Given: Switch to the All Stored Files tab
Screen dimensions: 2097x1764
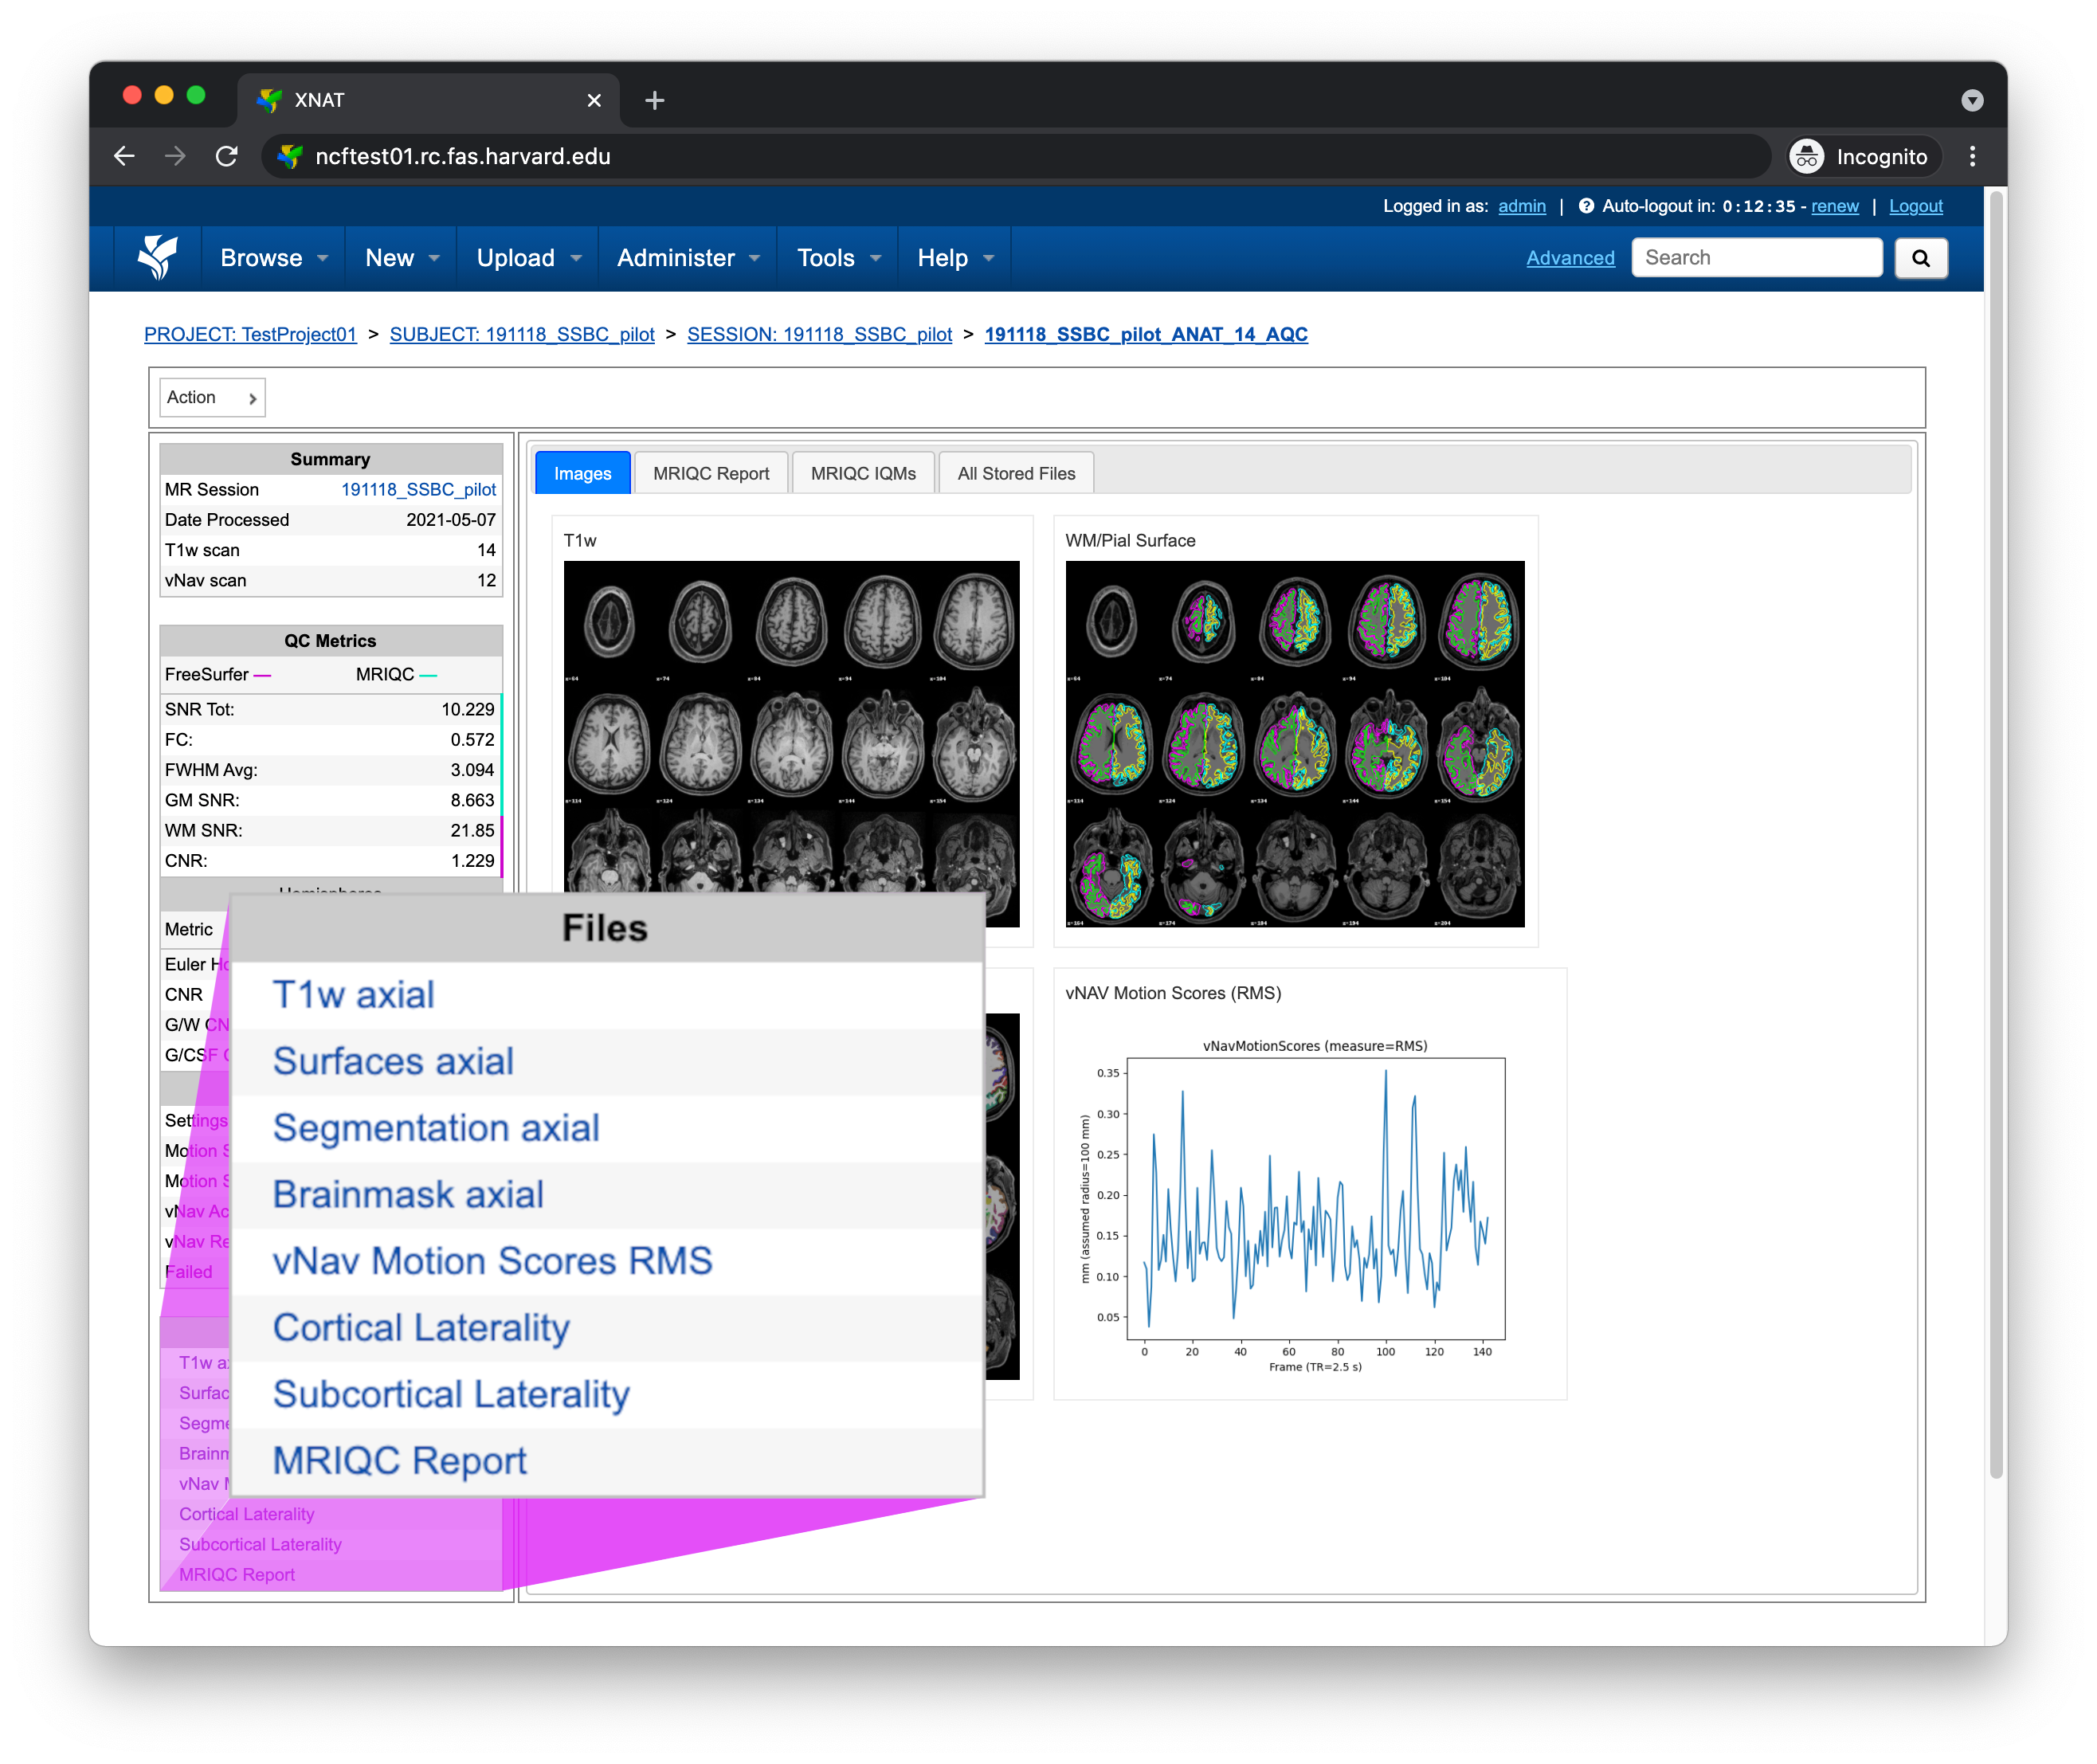Looking at the screenshot, I should 1016,473.
